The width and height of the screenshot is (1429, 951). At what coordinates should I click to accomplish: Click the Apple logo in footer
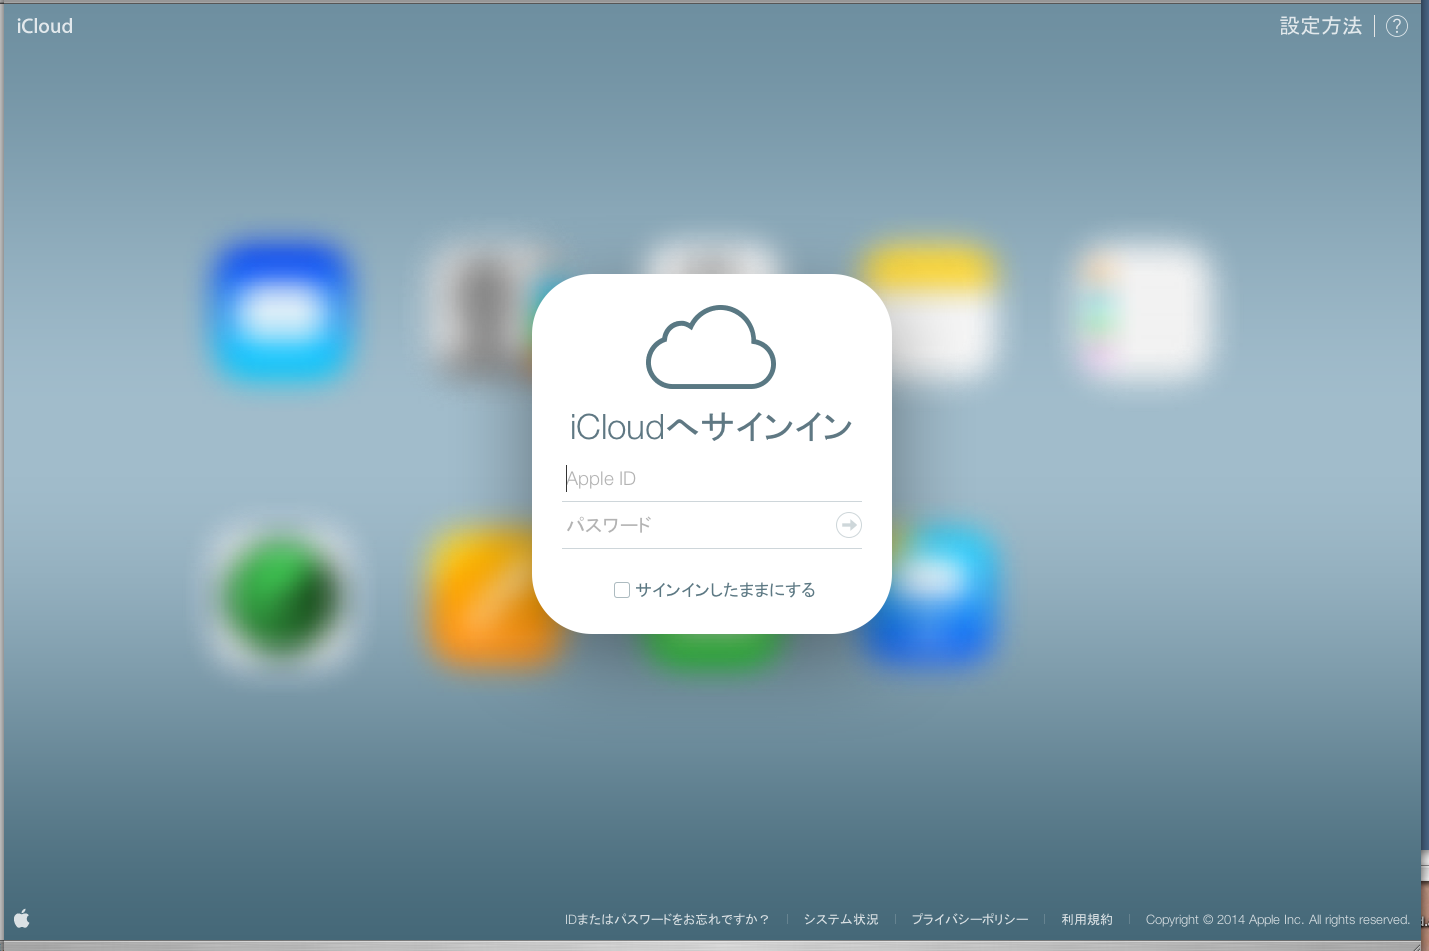22,918
